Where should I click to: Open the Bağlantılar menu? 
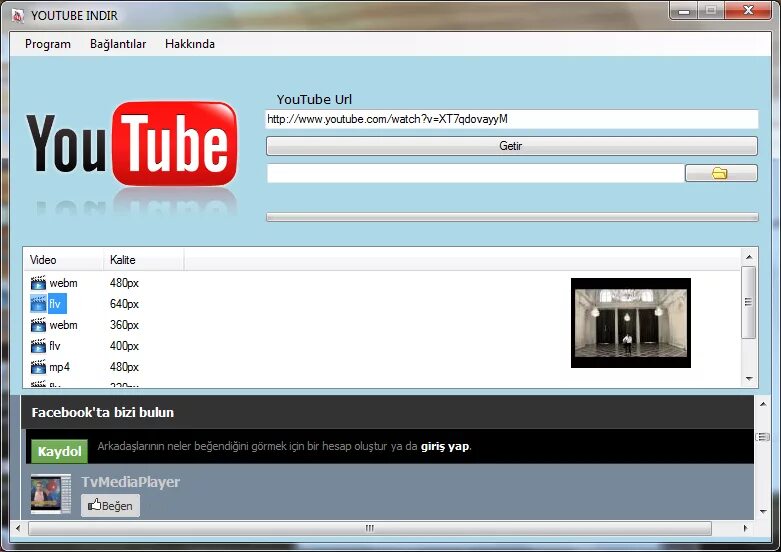coord(118,44)
